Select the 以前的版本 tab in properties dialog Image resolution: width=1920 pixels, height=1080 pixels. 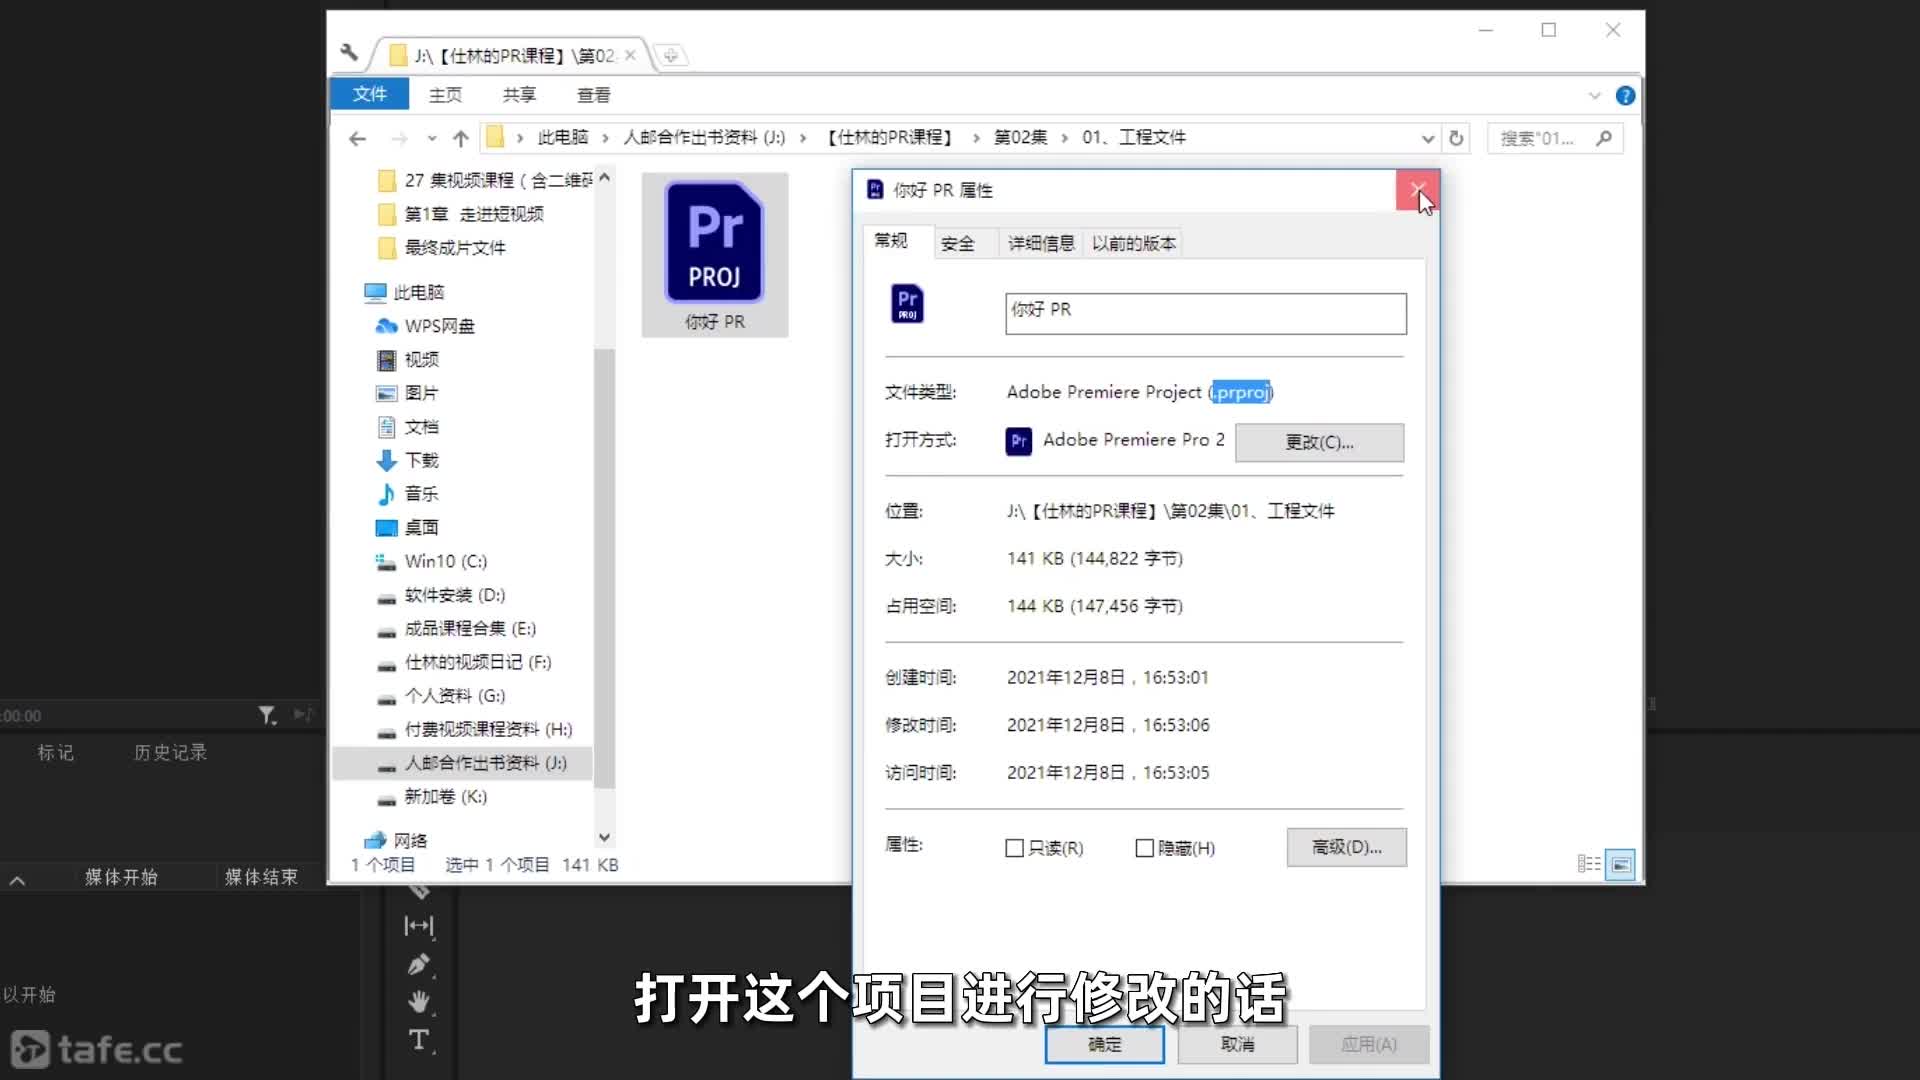(x=1134, y=243)
